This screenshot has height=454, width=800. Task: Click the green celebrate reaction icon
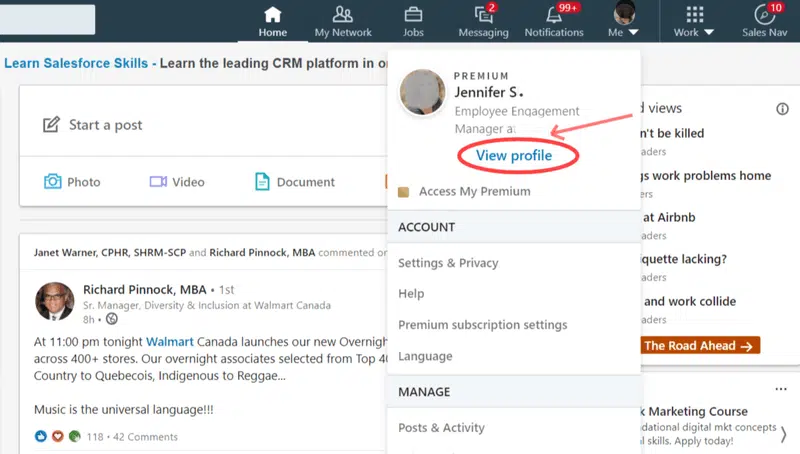click(x=74, y=436)
